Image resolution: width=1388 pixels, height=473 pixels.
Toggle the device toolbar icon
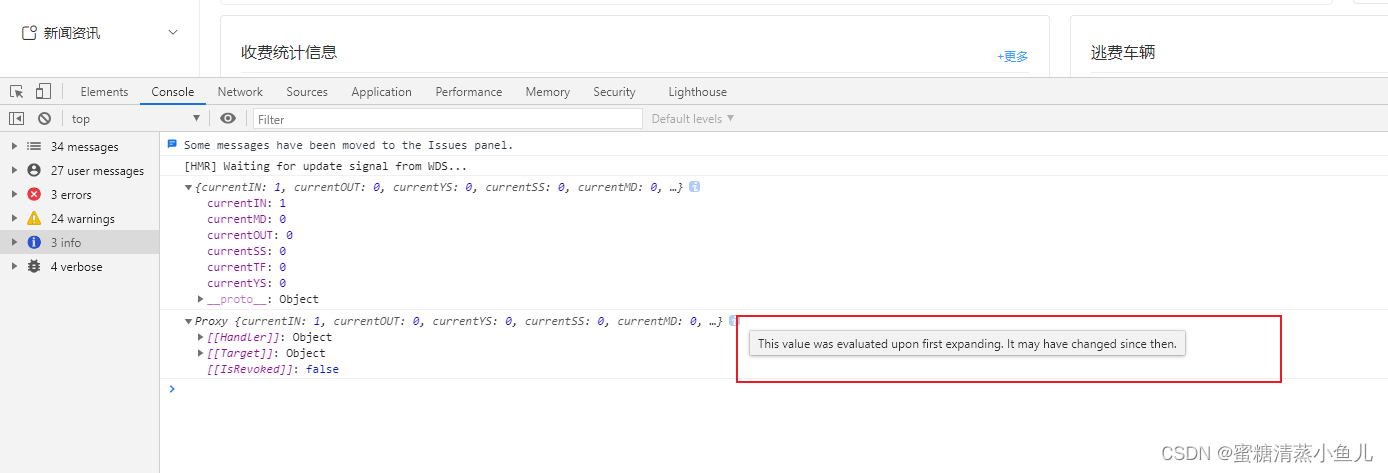43,91
